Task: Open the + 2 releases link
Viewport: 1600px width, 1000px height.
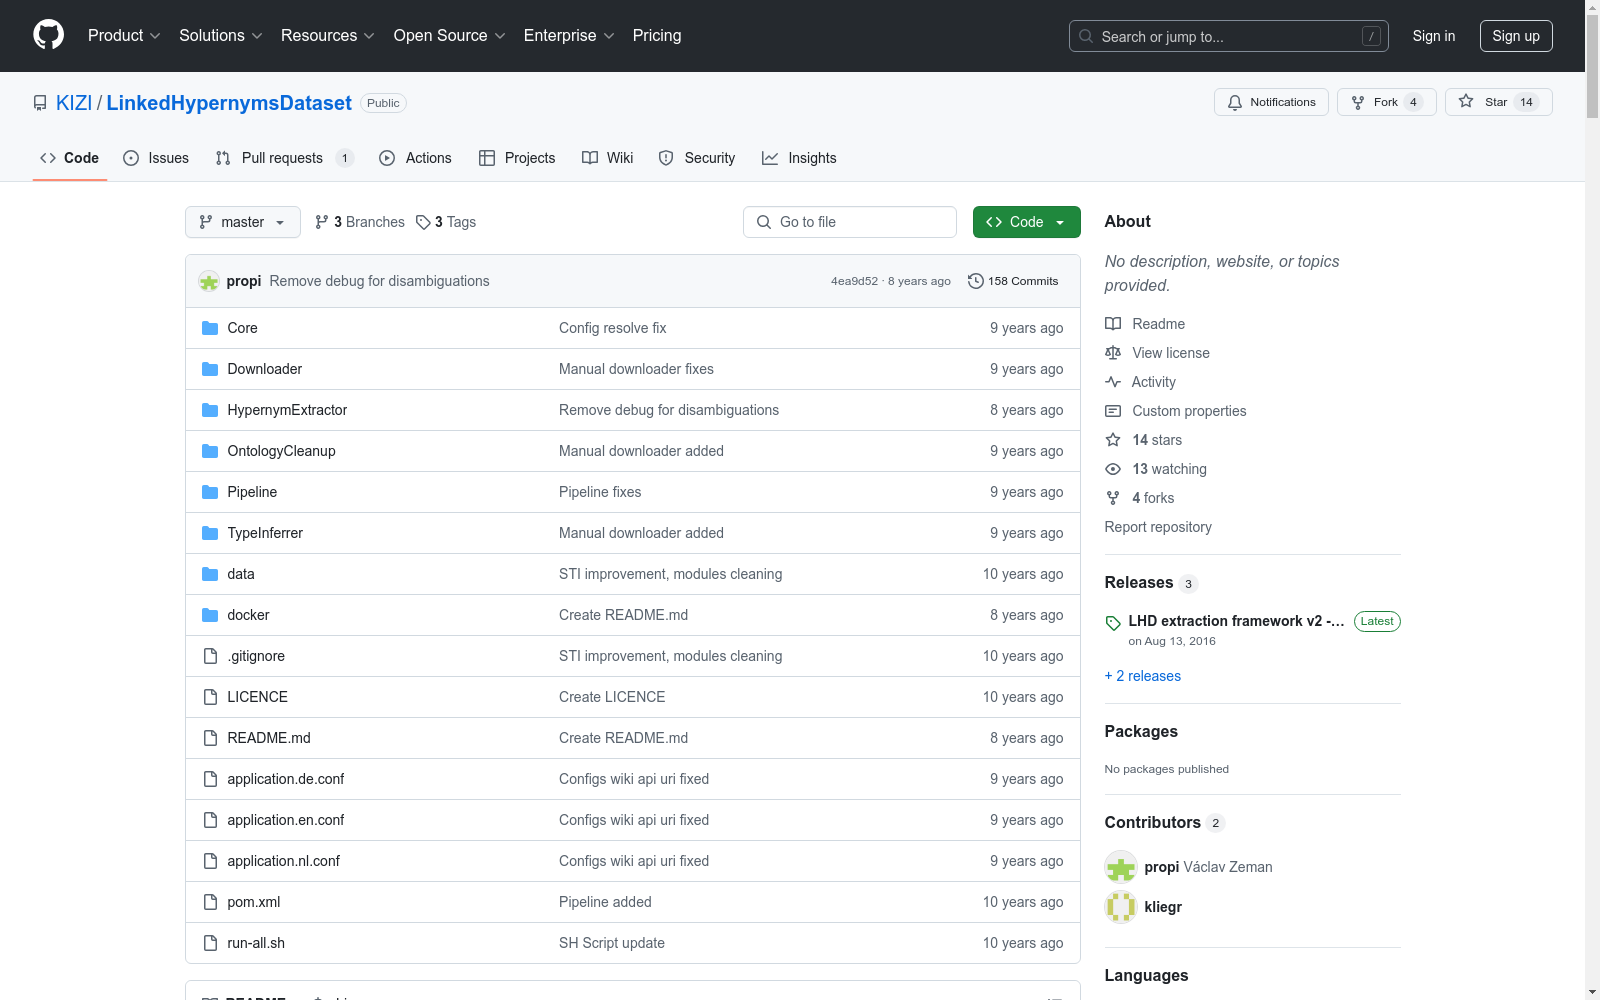Action: pos(1143,676)
